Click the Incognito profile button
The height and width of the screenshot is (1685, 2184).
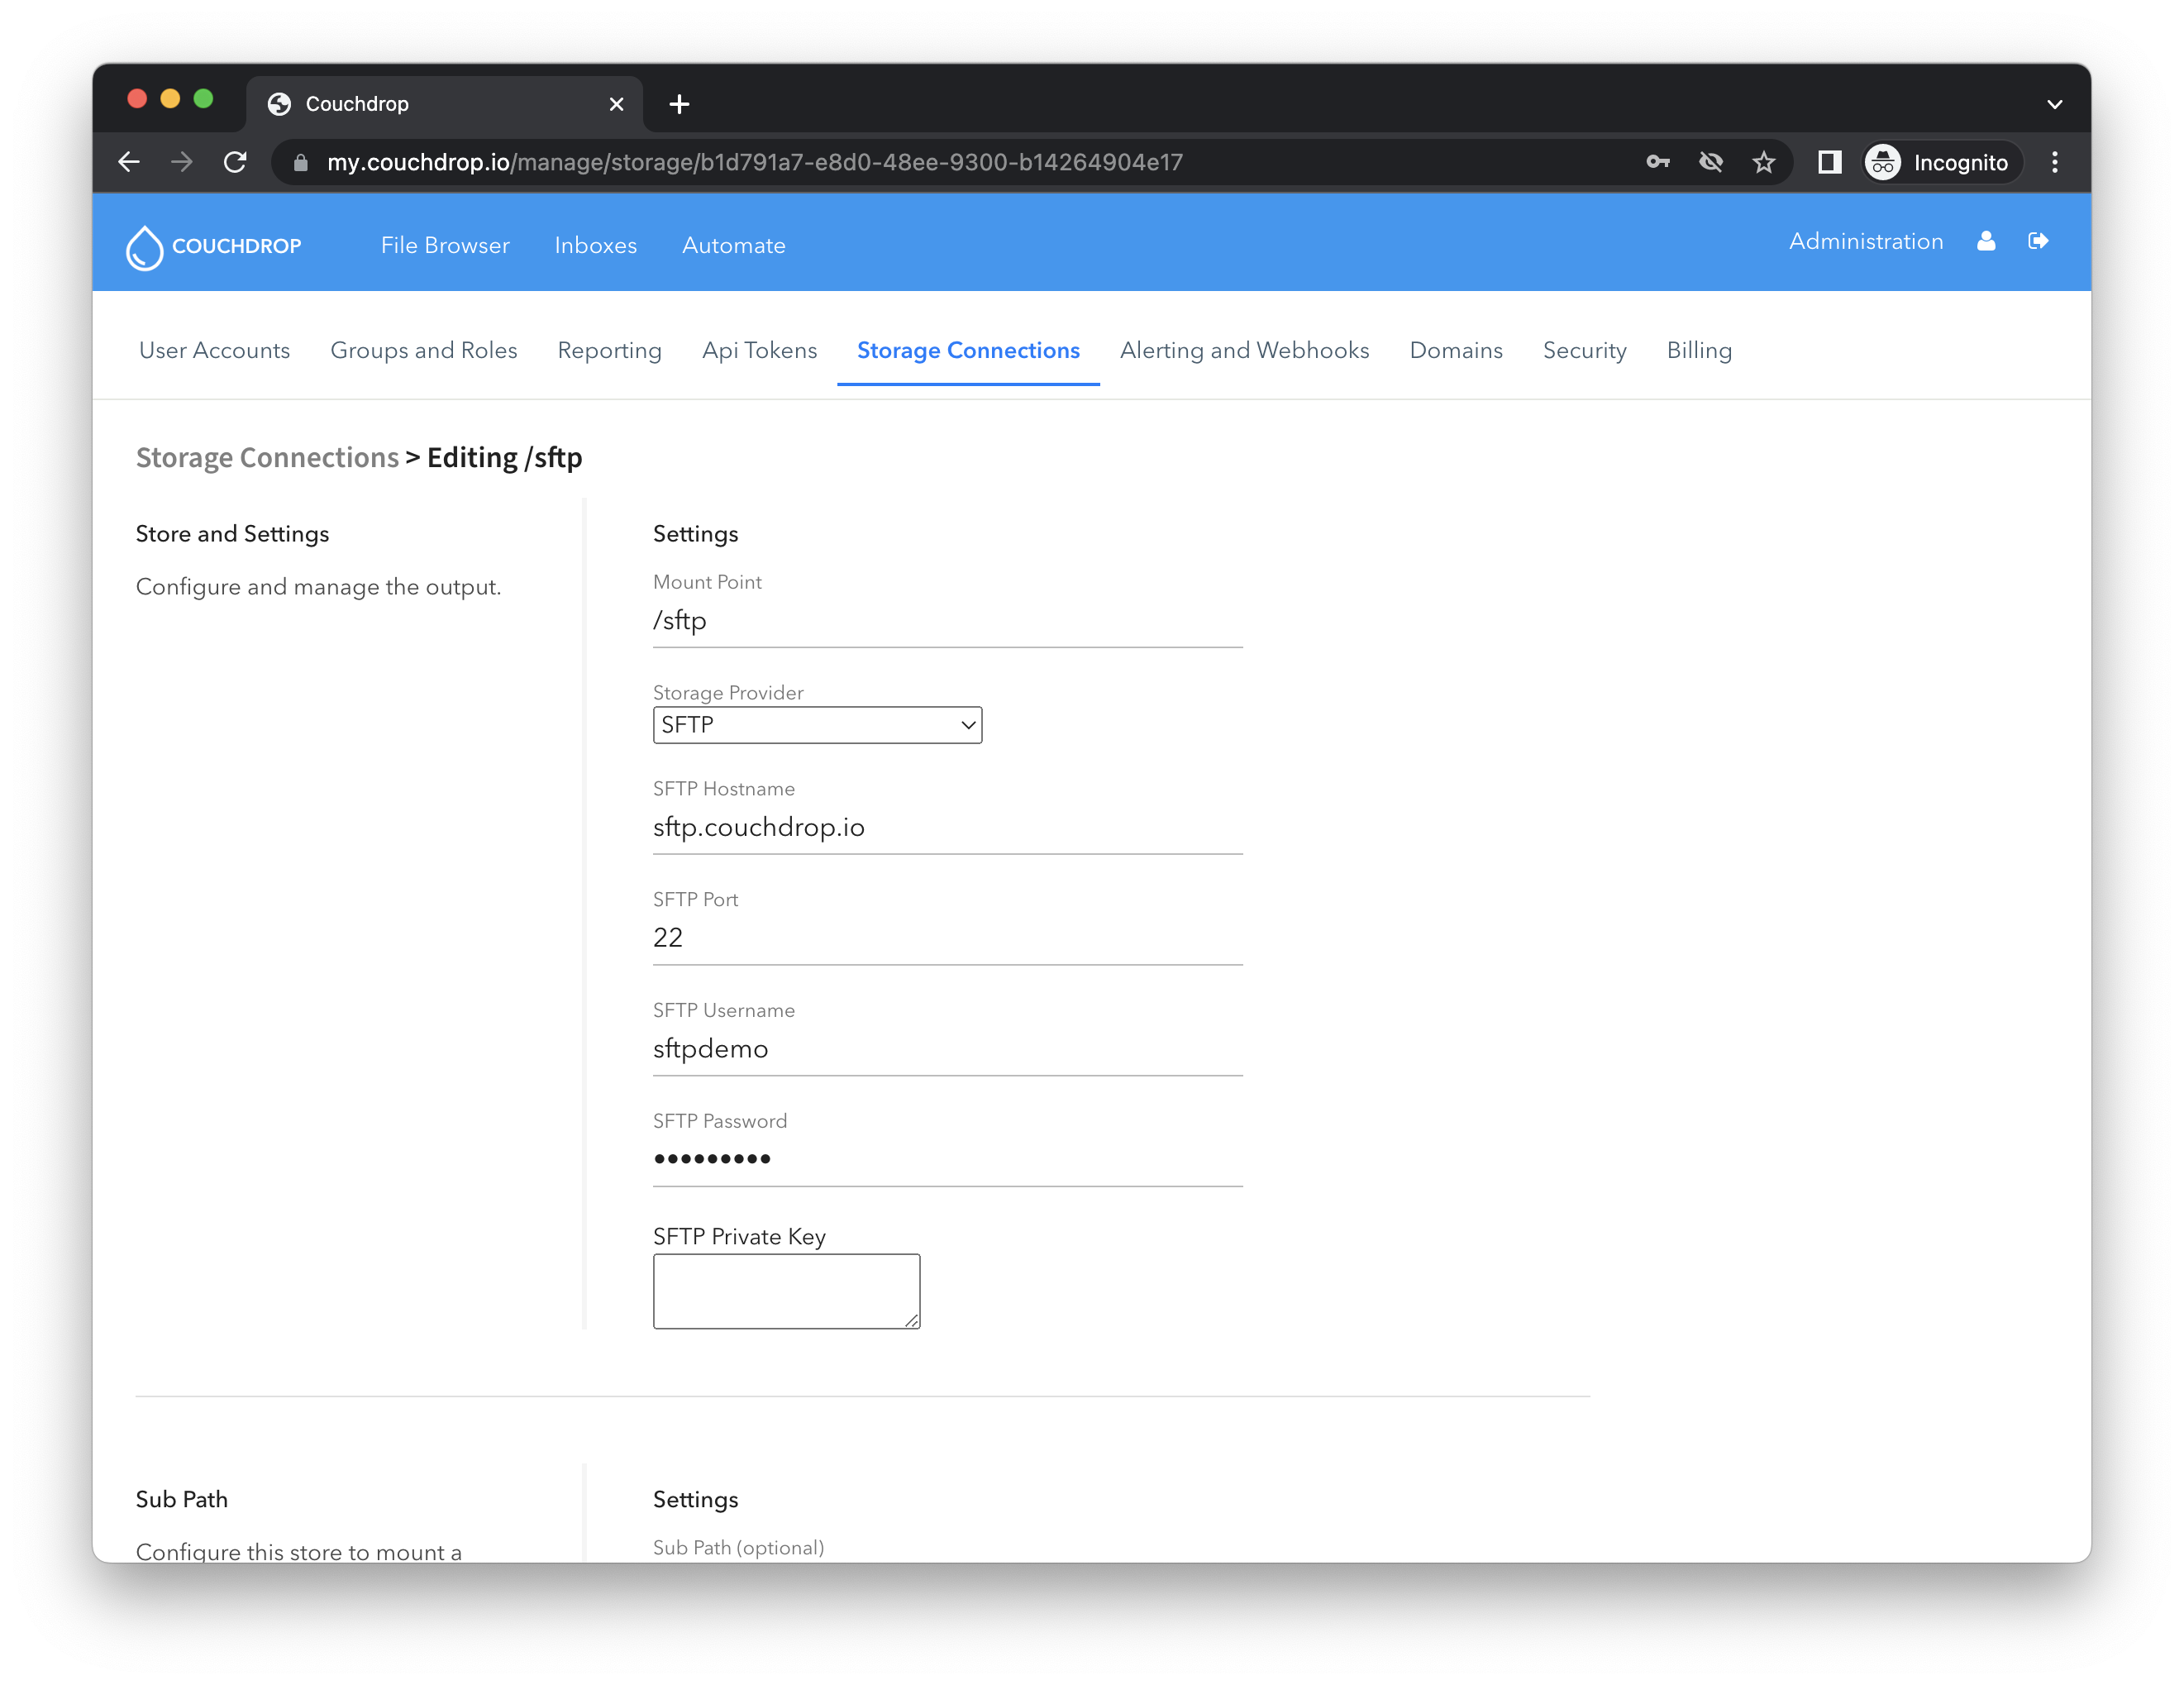point(1941,162)
